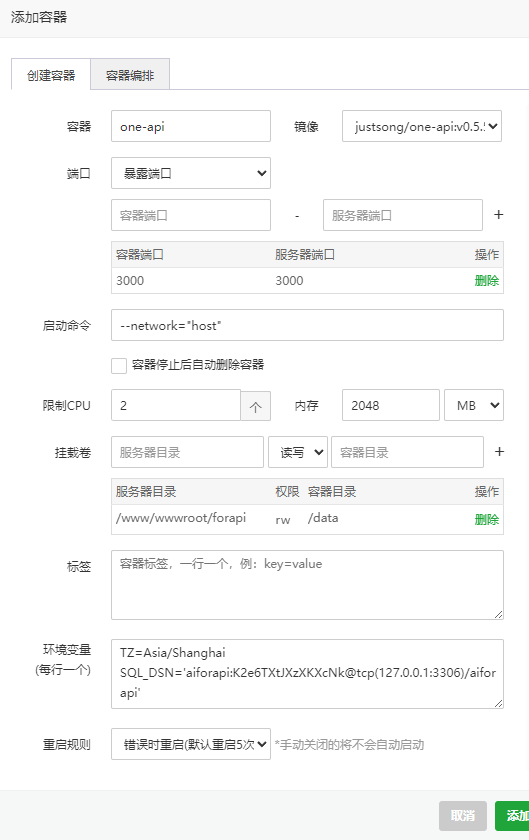
Task: Click the green 添加 button
Action: 512,816
